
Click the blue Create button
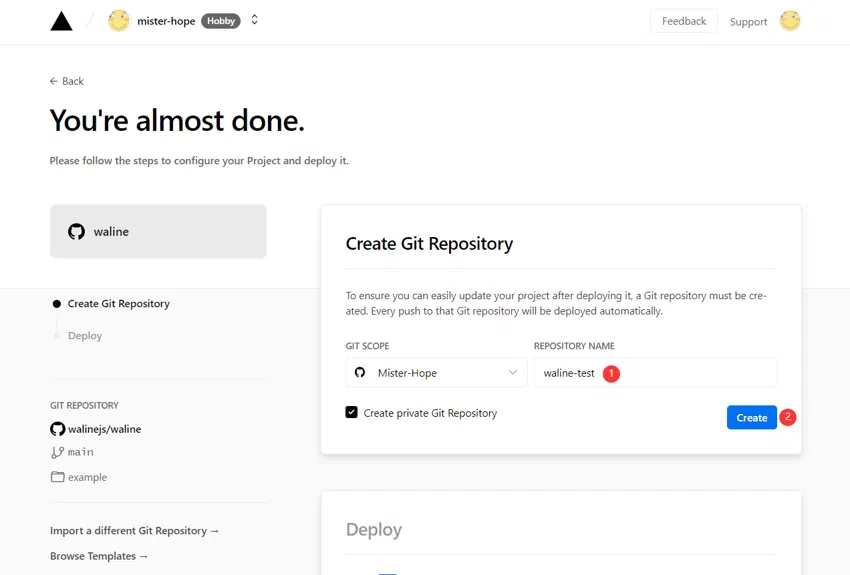[751, 417]
